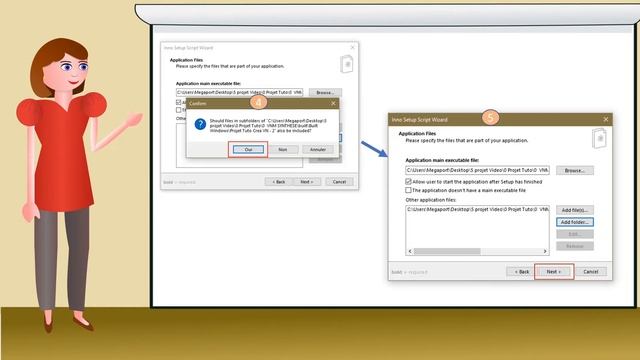This screenshot has height=360, width=640.
Task: Click Cancel in the right wizard window
Action: tap(590, 271)
